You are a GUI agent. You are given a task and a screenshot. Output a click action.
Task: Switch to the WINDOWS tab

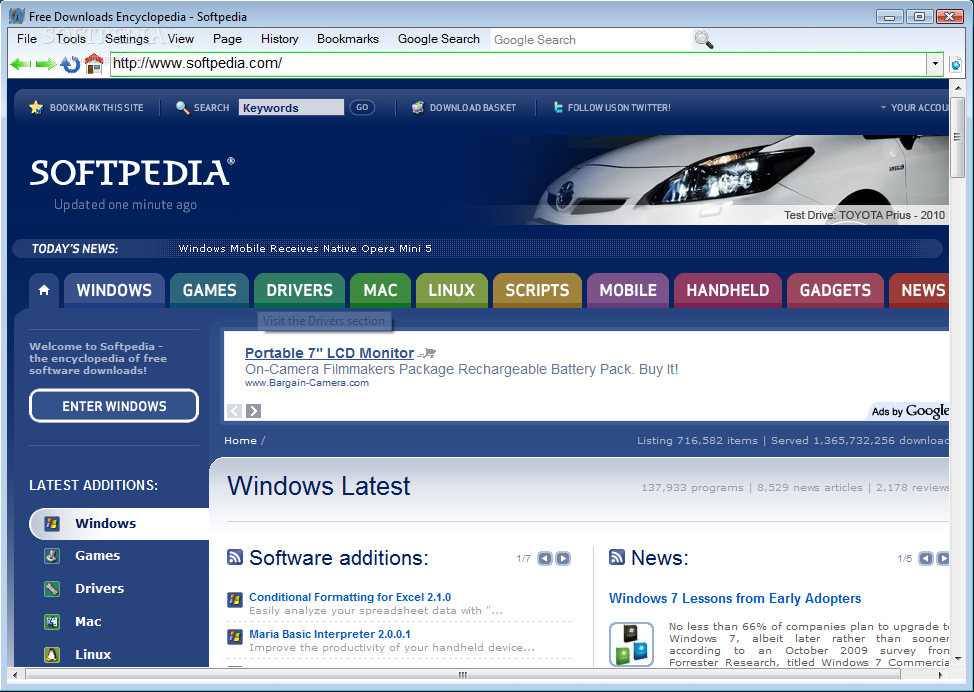114,290
